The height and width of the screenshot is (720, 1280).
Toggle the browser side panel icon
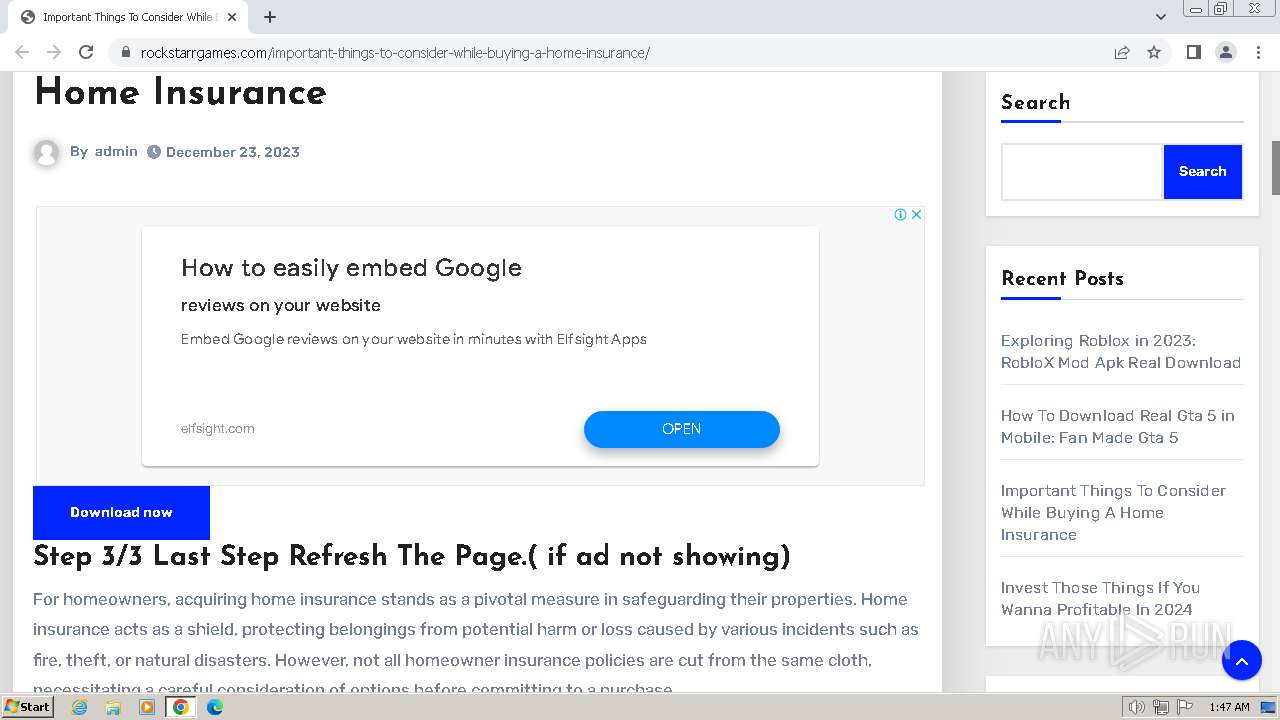click(1193, 52)
